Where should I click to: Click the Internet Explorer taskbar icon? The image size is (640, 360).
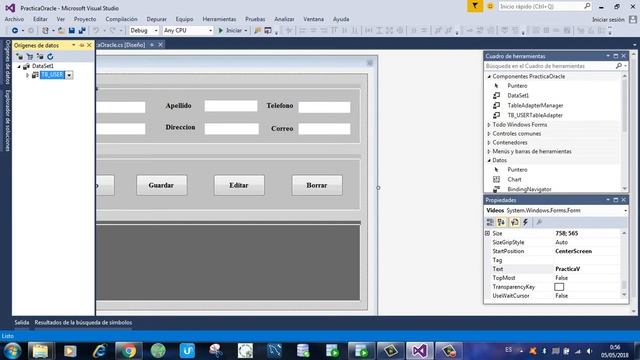tap(100, 351)
